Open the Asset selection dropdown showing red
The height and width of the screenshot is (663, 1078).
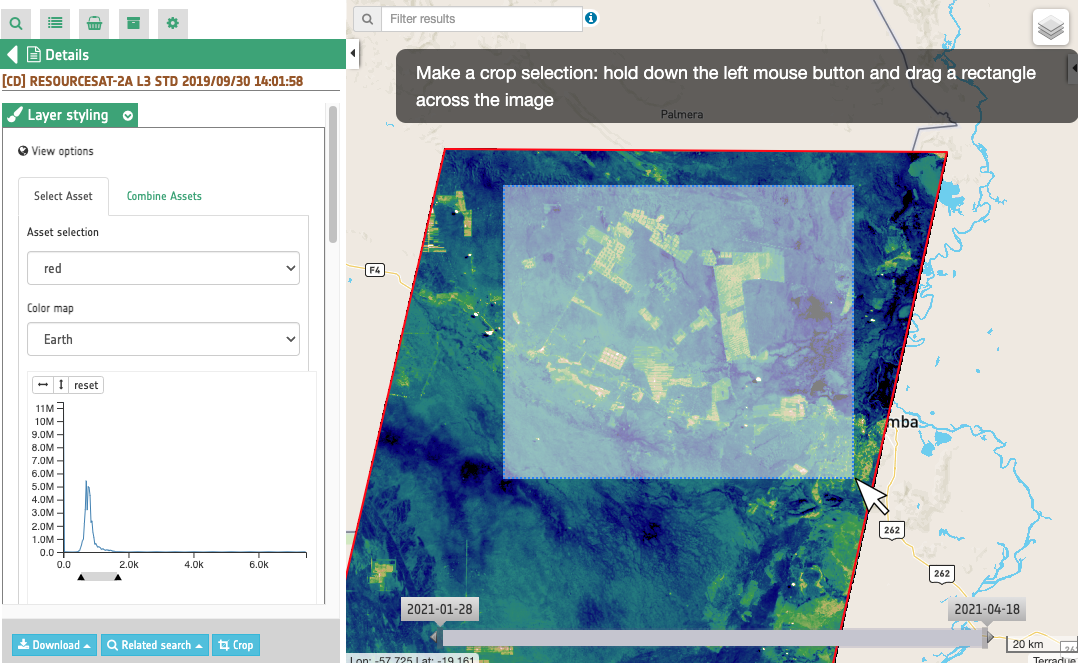[x=163, y=268]
